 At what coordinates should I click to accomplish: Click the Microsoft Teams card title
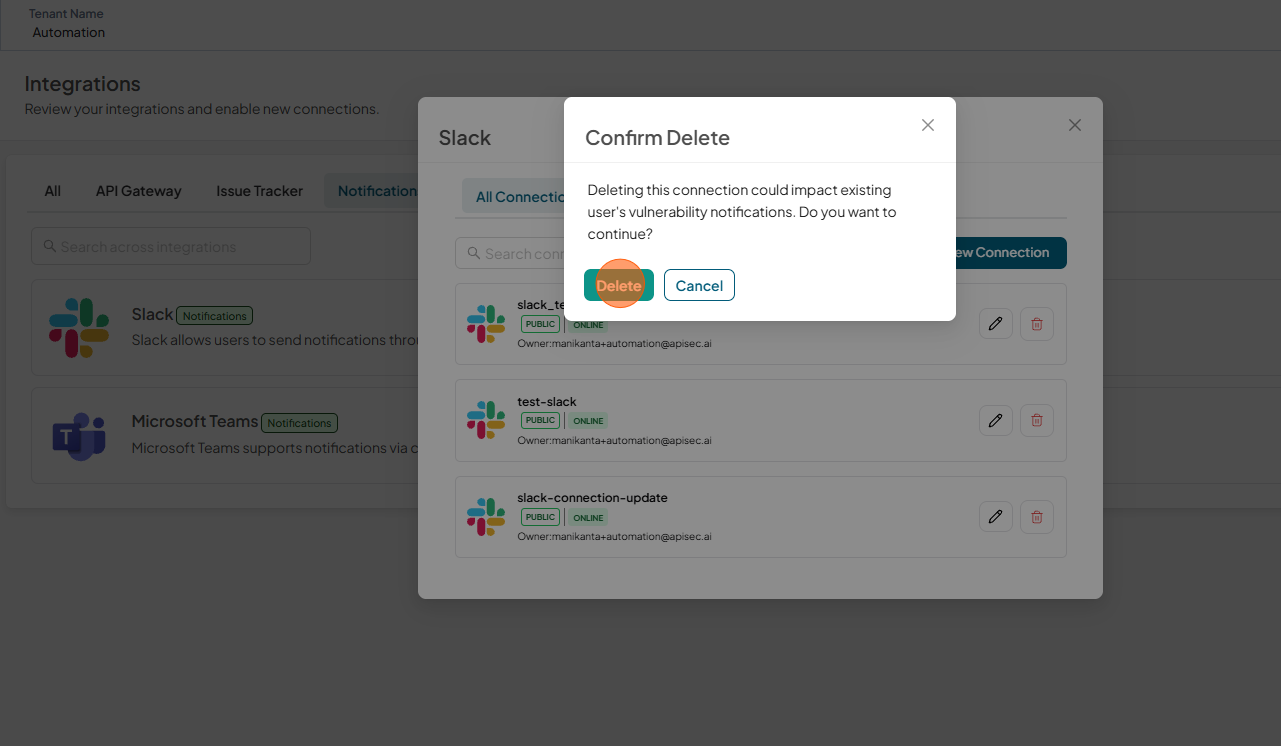[x=195, y=421]
